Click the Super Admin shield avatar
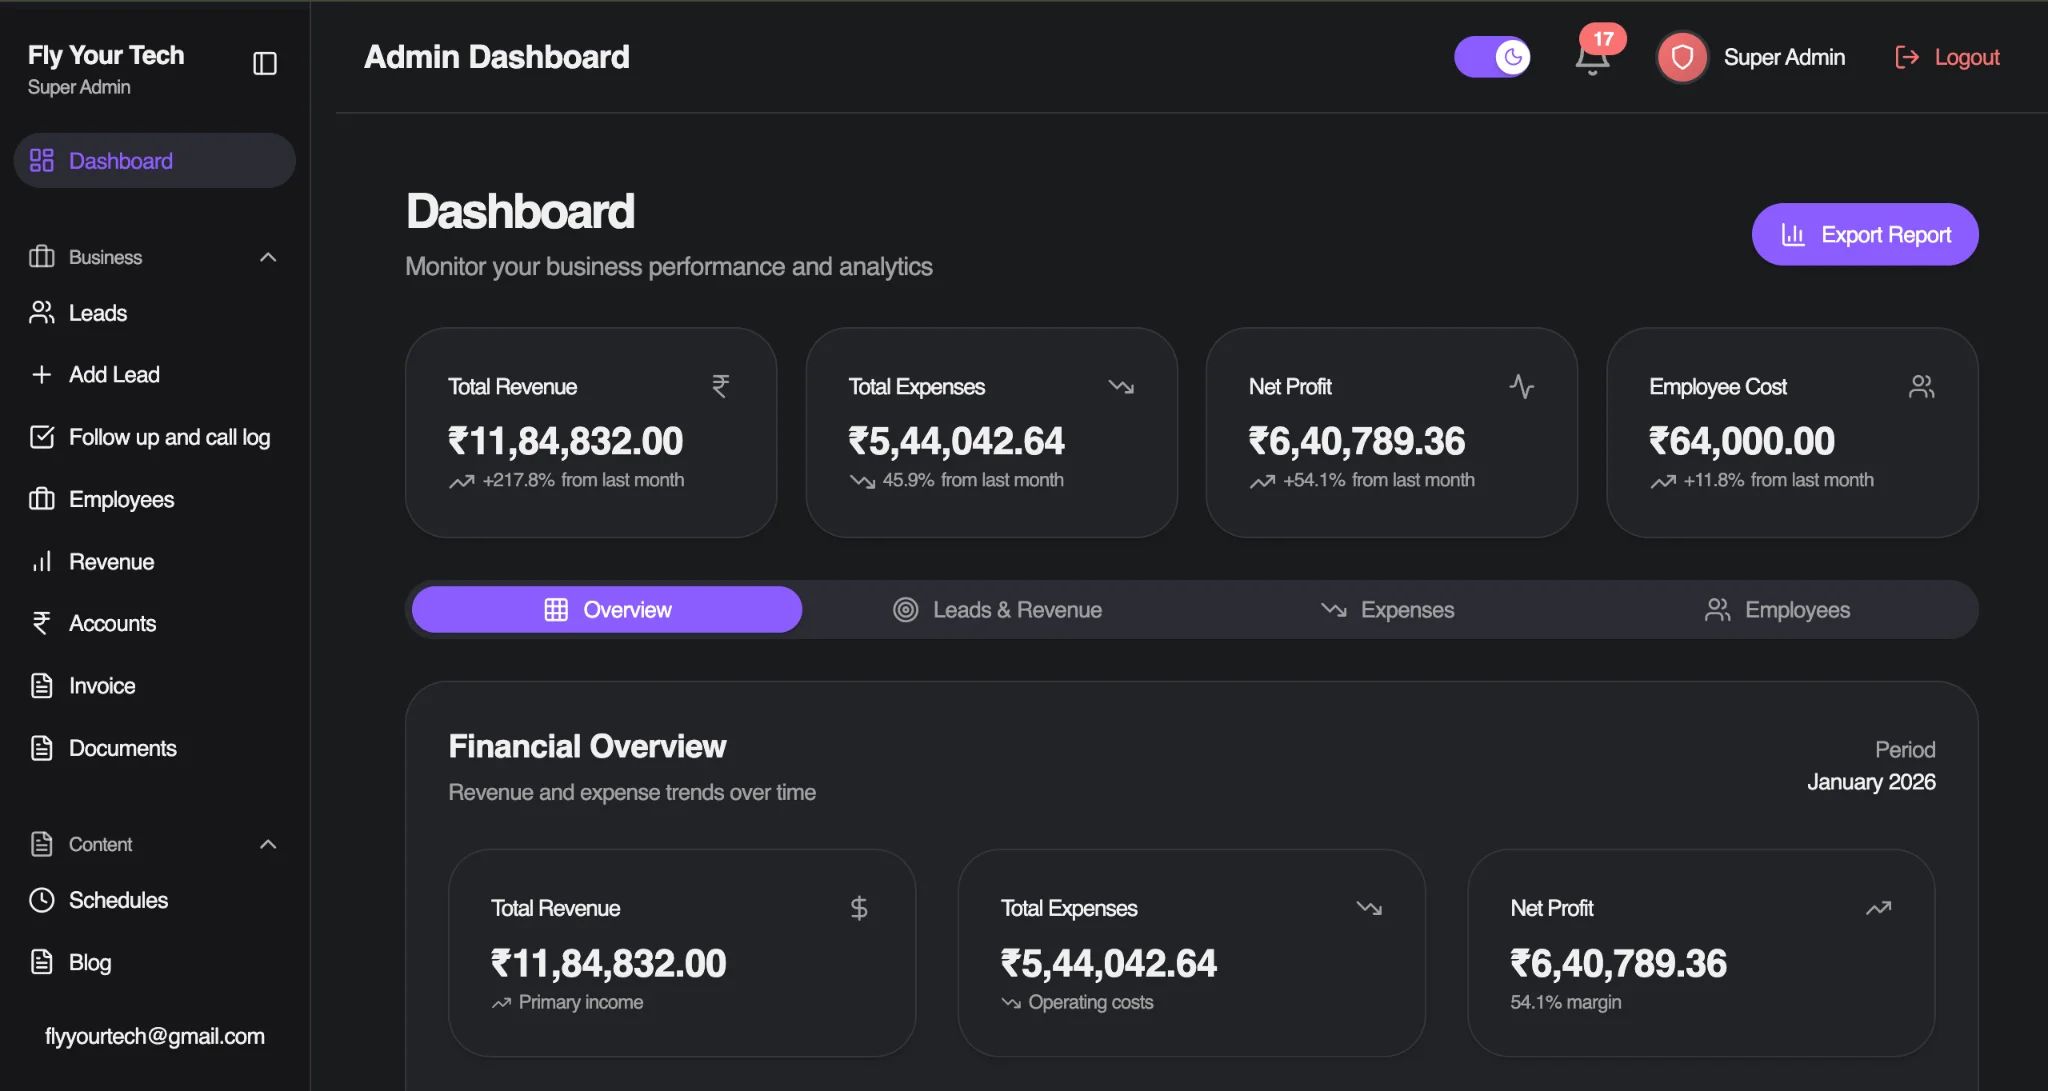This screenshot has height=1091, width=2048. [1681, 57]
